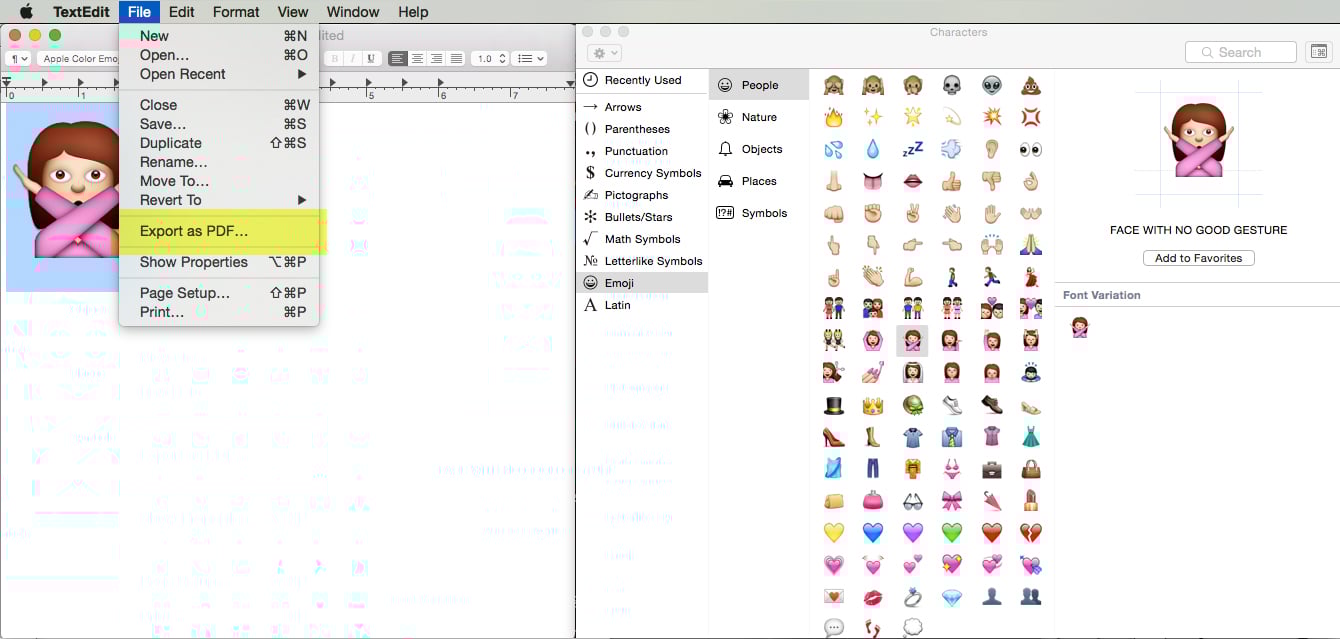Open Page Setup from File menu
Image resolution: width=1340 pixels, height=639 pixels.
coord(219,293)
